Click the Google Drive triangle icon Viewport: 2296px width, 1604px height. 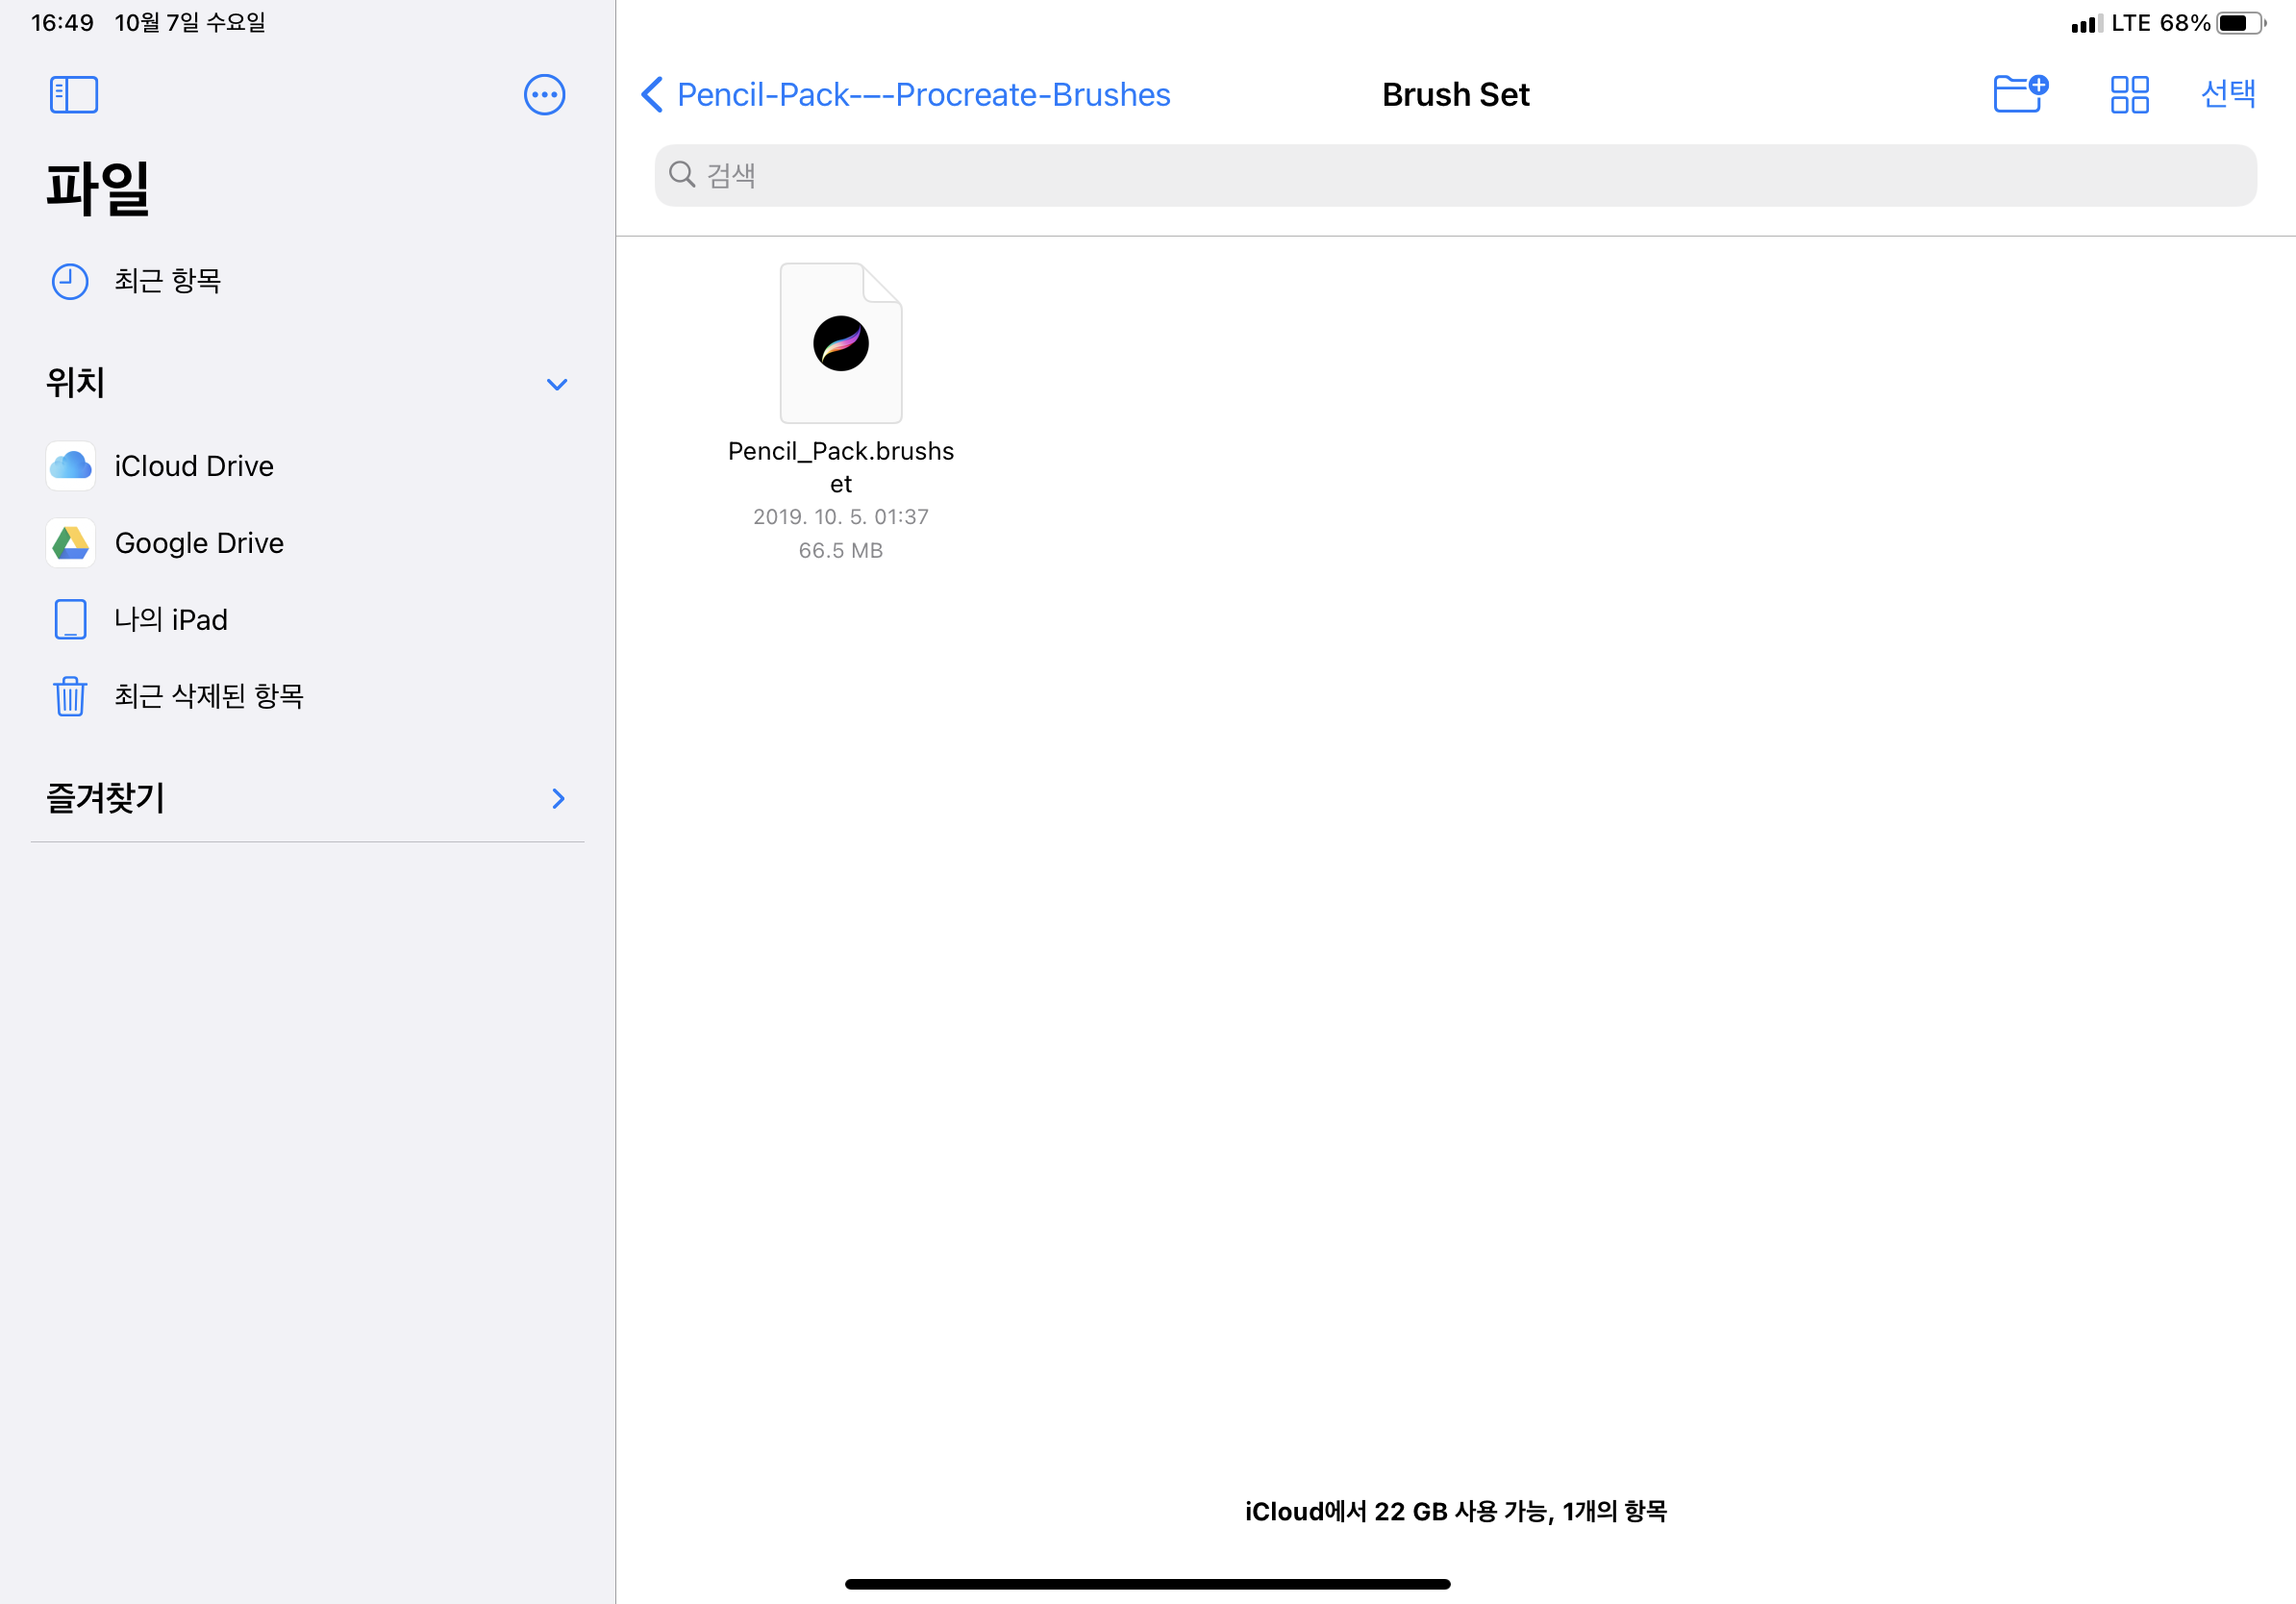tap(71, 543)
